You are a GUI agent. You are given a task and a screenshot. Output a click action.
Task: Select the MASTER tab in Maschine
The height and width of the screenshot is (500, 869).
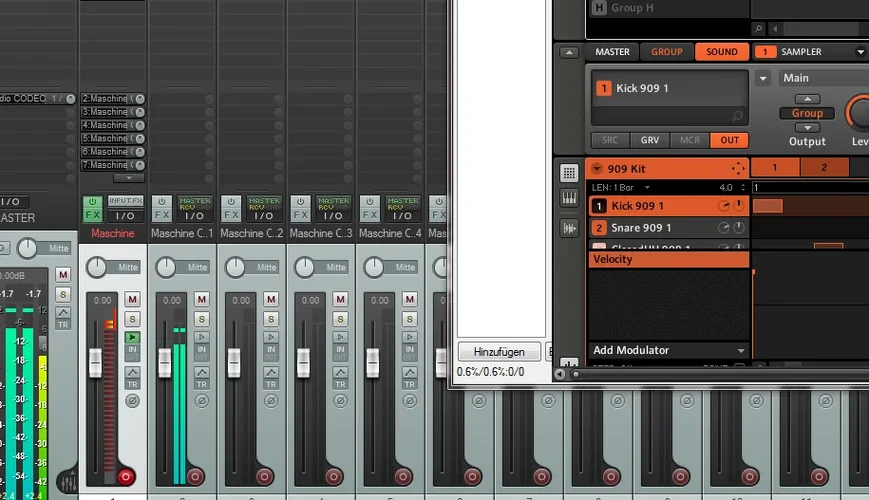point(612,52)
